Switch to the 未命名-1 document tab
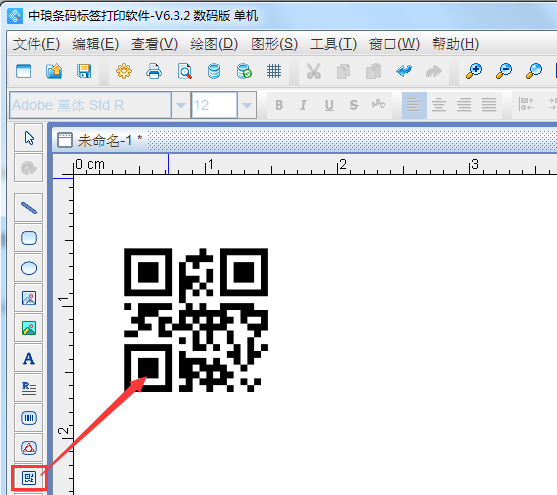Screen dimensions: 557x495 (x=100, y=140)
